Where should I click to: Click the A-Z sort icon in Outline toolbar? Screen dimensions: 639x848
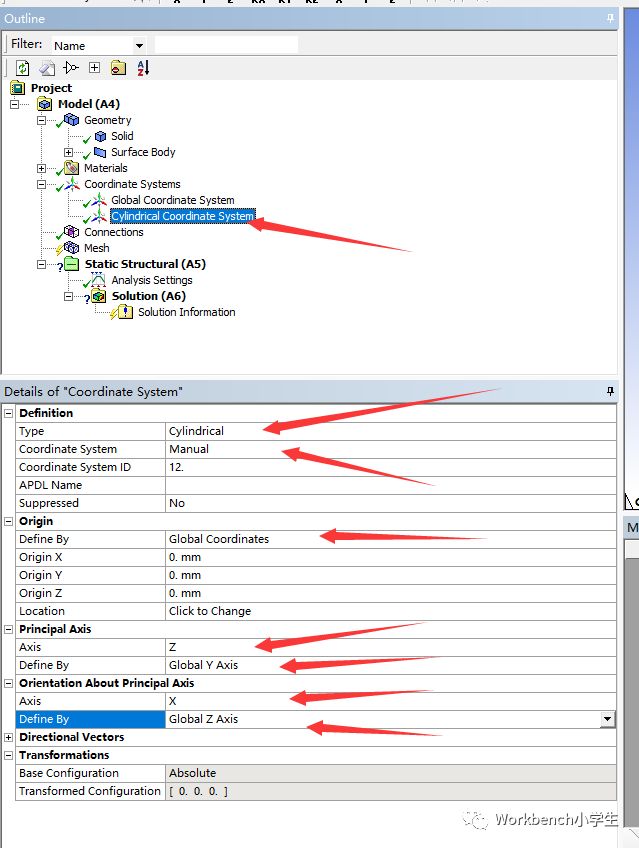click(142, 68)
